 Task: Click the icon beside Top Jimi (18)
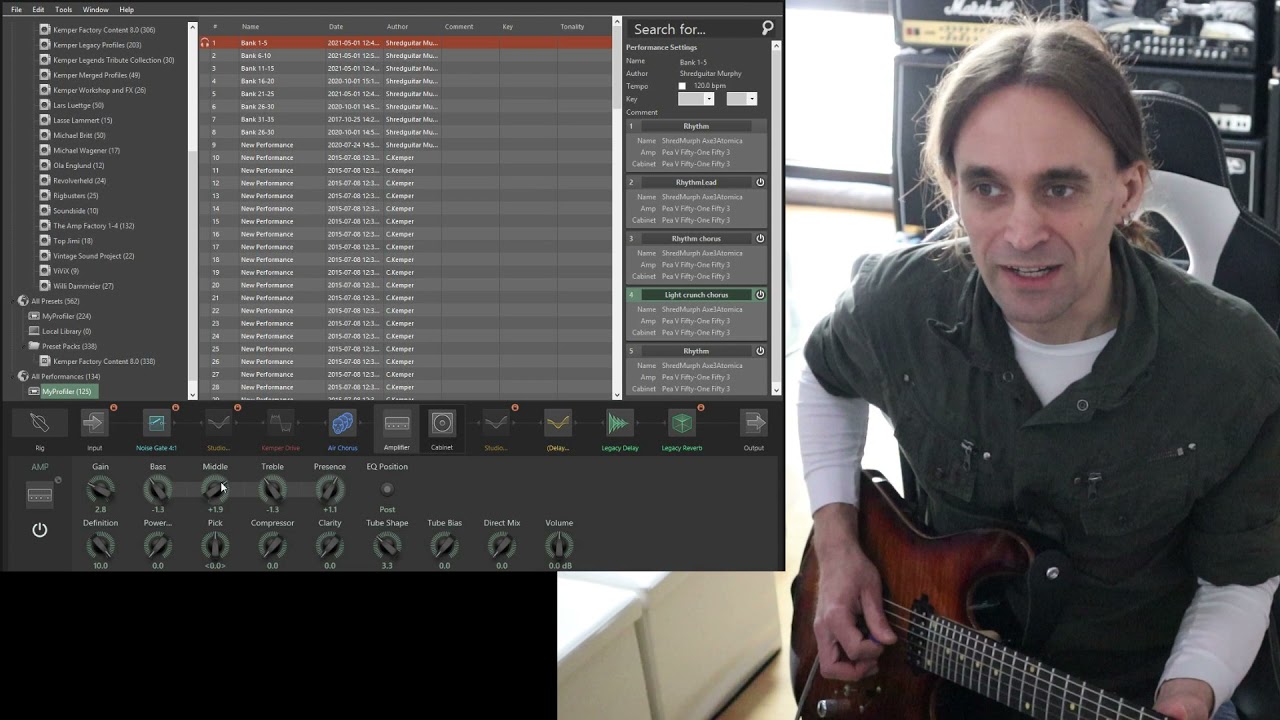(x=45, y=241)
